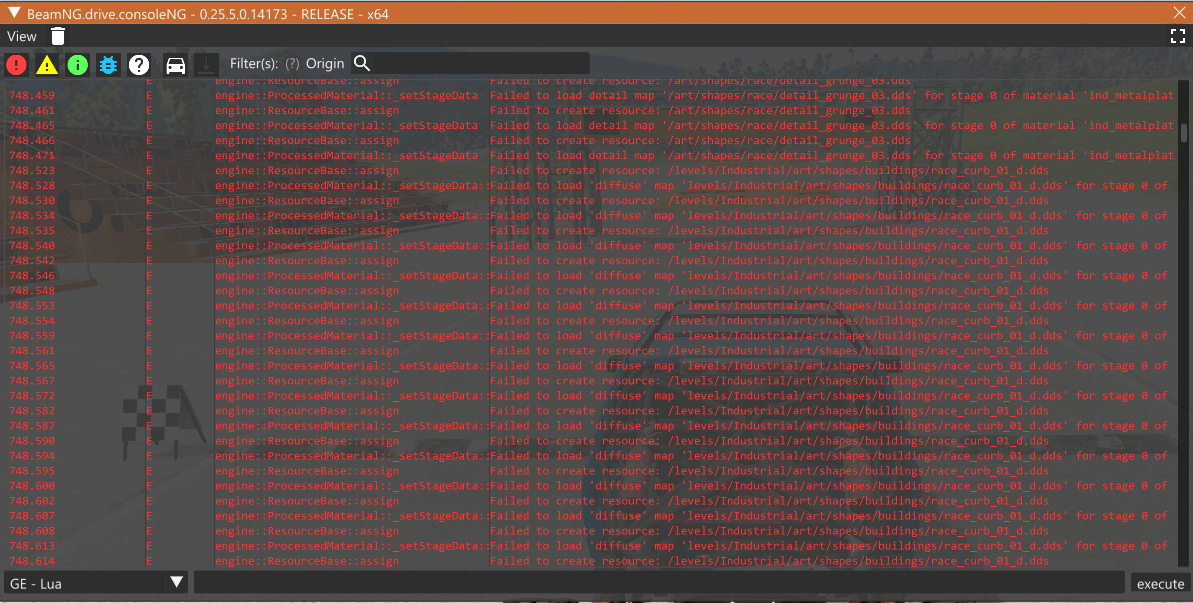The width and height of the screenshot is (1193, 603).
Task: Click the fullscreen expand icon
Action: point(1178,36)
